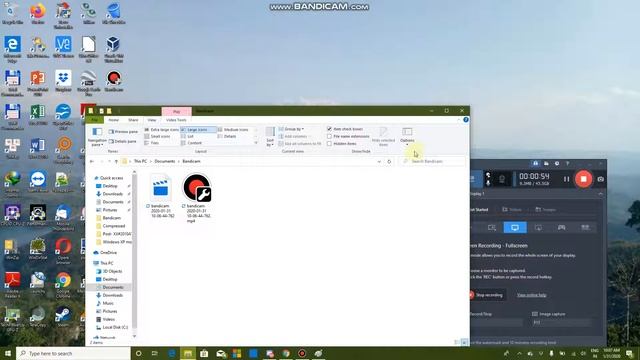
Task: Open the Navigation pane dropdown in the ribbon
Action: pos(97,137)
